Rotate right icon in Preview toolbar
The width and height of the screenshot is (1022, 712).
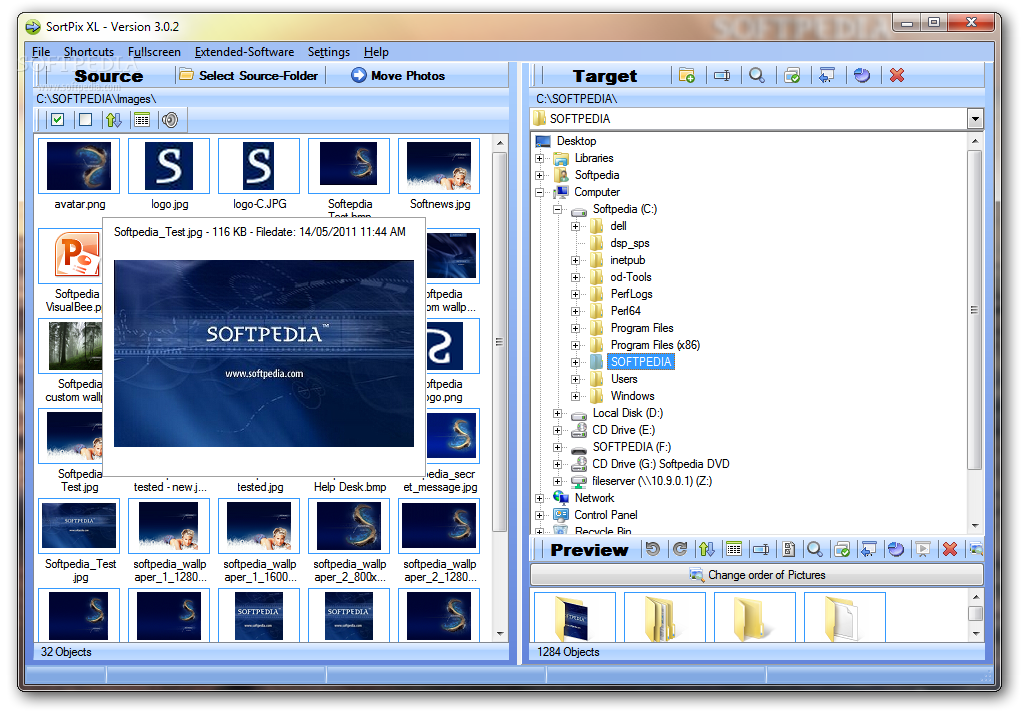[x=680, y=550]
